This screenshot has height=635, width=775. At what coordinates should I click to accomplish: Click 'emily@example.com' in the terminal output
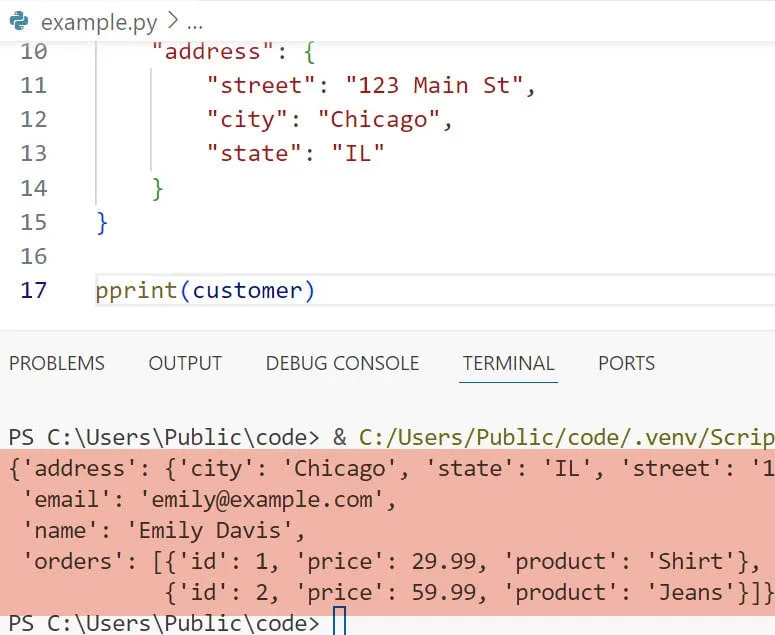(x=259, y=499)
